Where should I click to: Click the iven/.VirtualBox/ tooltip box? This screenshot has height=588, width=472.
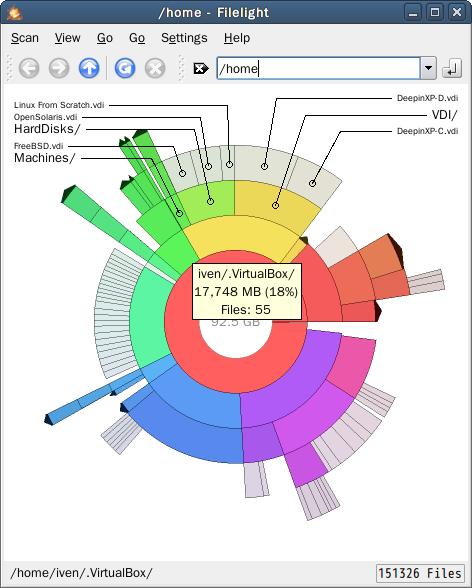coord(247,292)
